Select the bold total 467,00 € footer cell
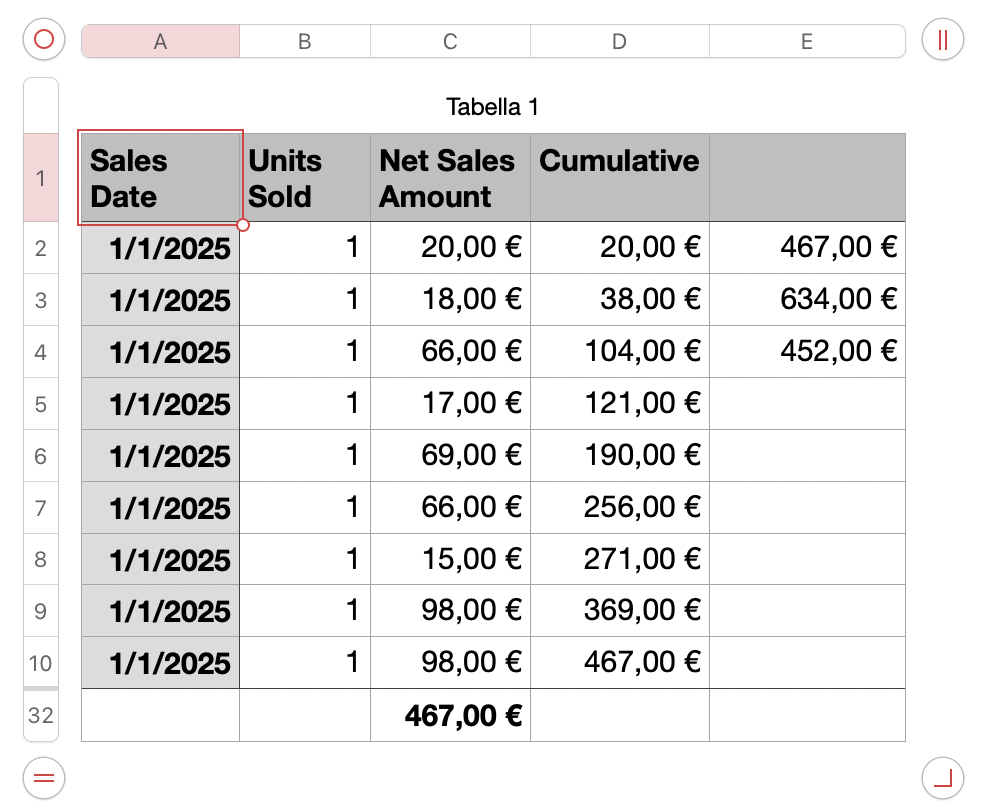Viewport: 994px width, 812px height. [x=450, y=715]
